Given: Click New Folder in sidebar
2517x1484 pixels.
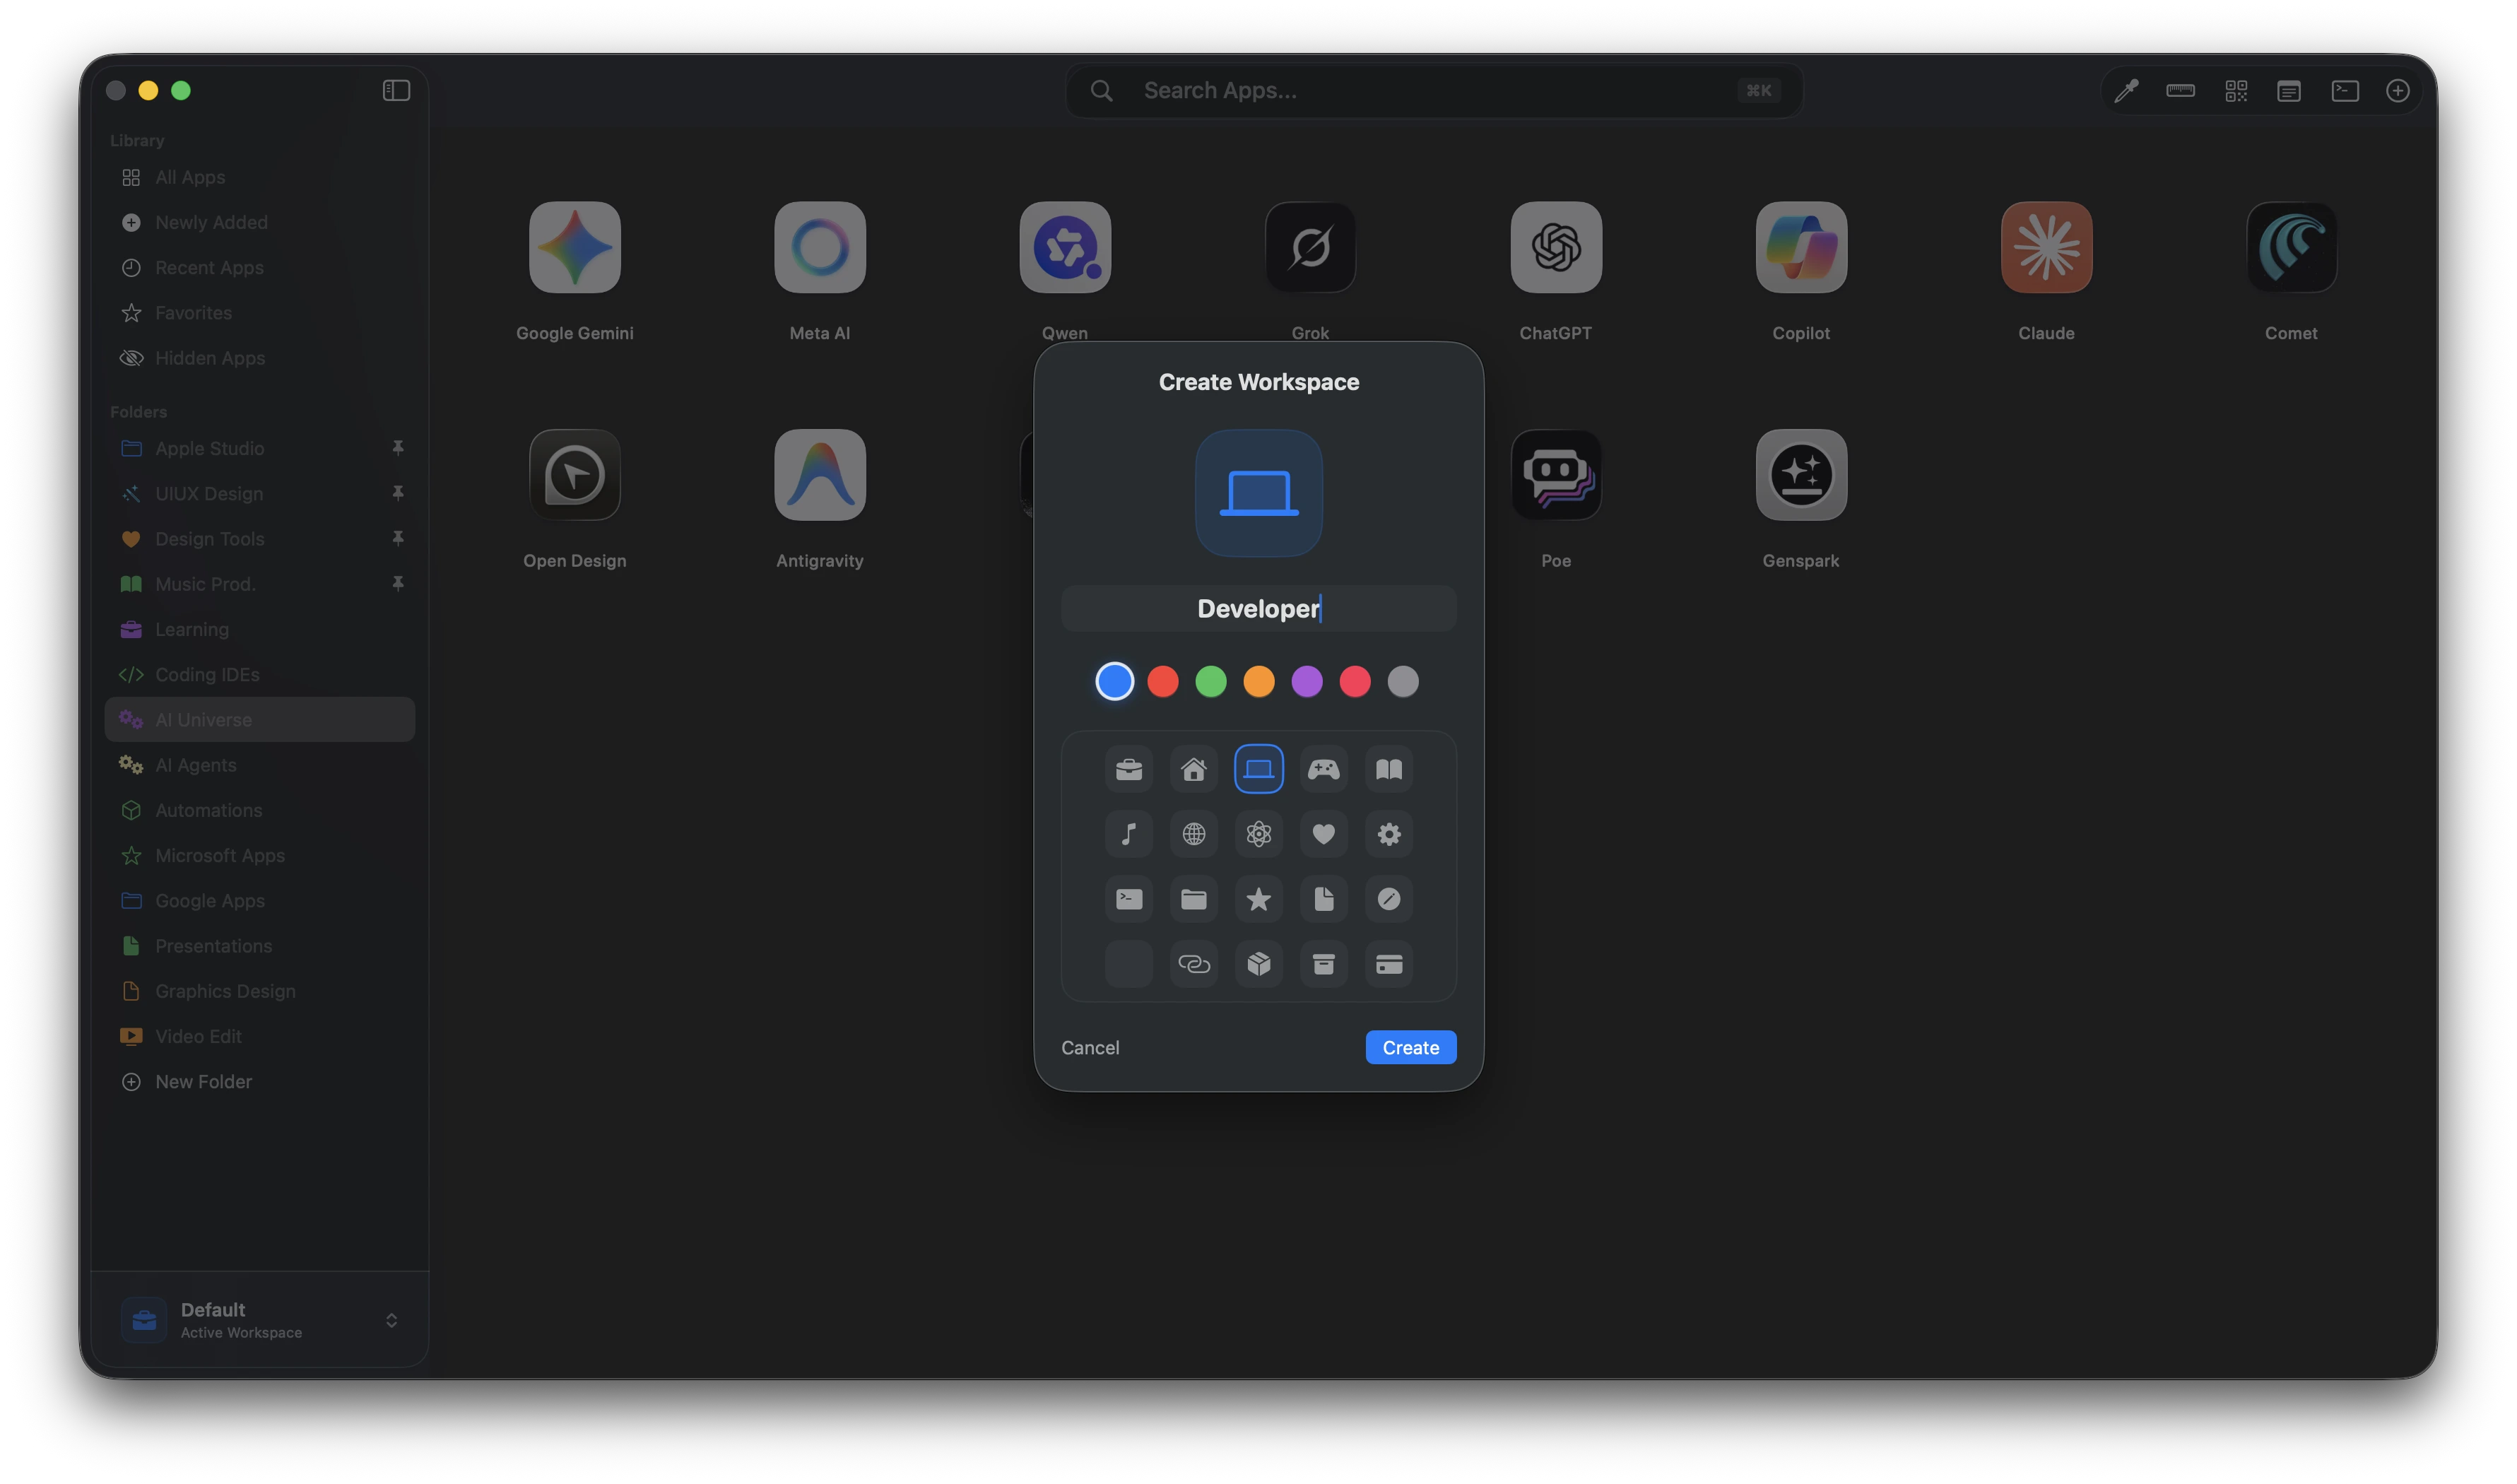Looking at the screenshot, I should click(260, 1081).
